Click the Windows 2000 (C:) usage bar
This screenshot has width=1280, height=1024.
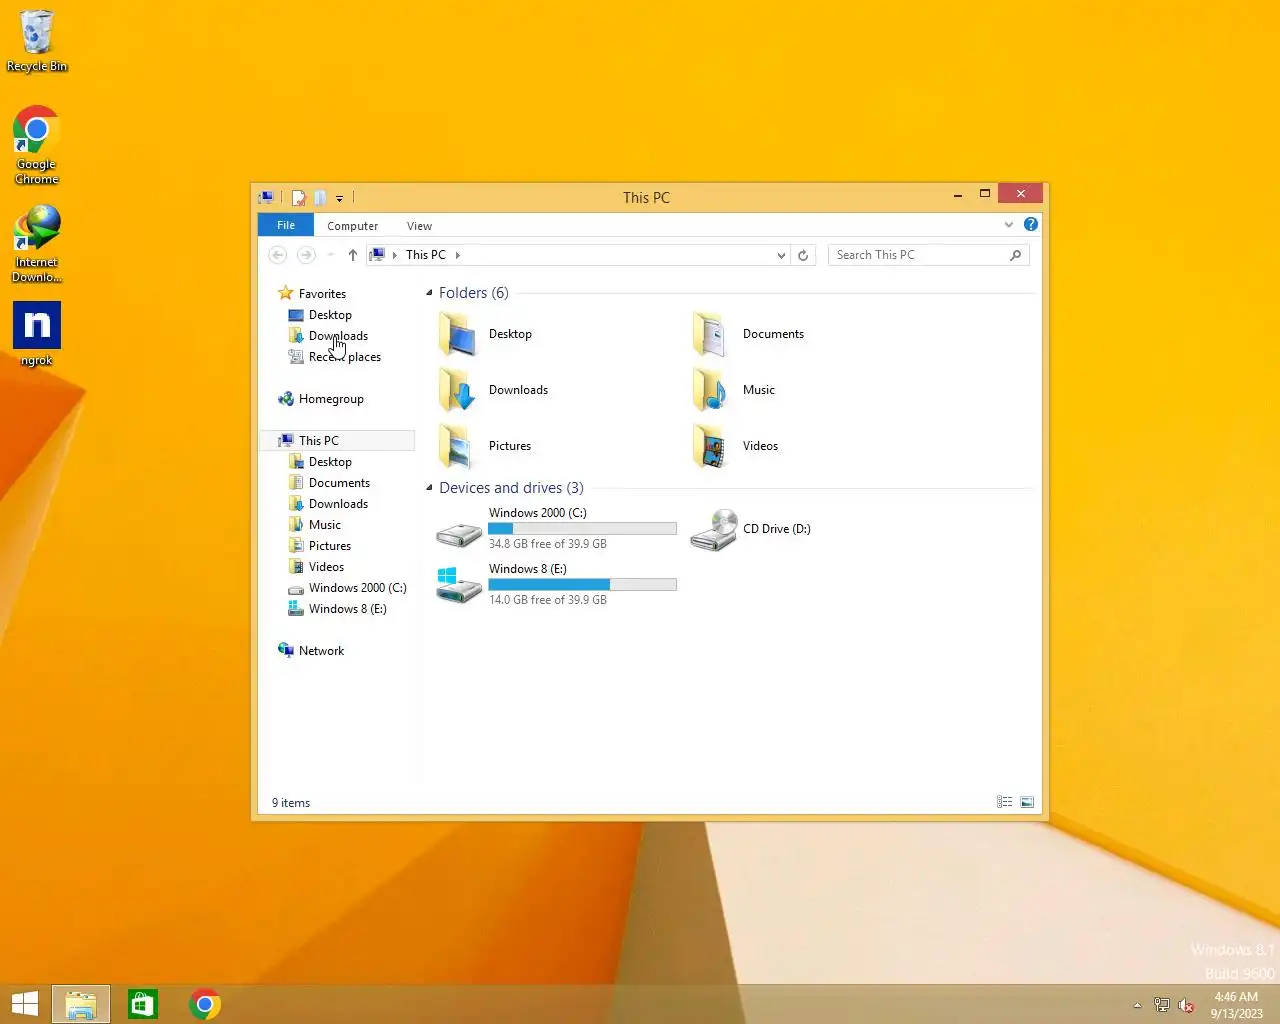[x=582, y=529]
